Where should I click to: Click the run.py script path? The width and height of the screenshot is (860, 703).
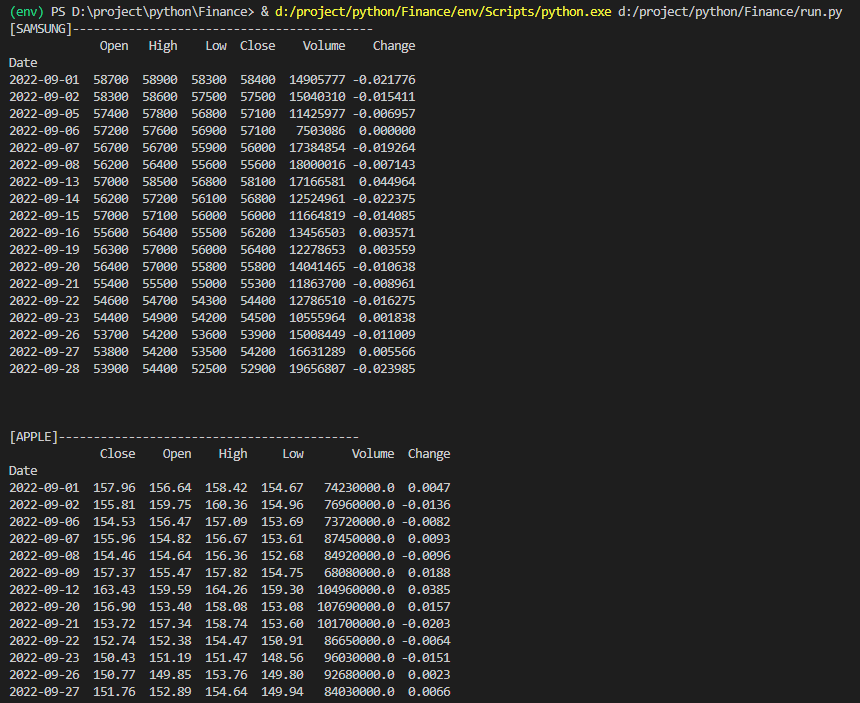[x=730, y=12]
